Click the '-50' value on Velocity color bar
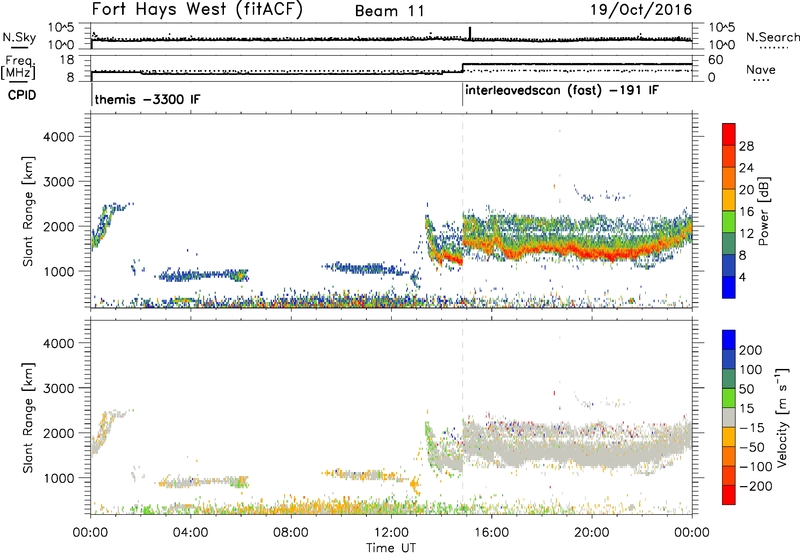Viewport: 800px width, 554px height. click(x=752, y=447)
